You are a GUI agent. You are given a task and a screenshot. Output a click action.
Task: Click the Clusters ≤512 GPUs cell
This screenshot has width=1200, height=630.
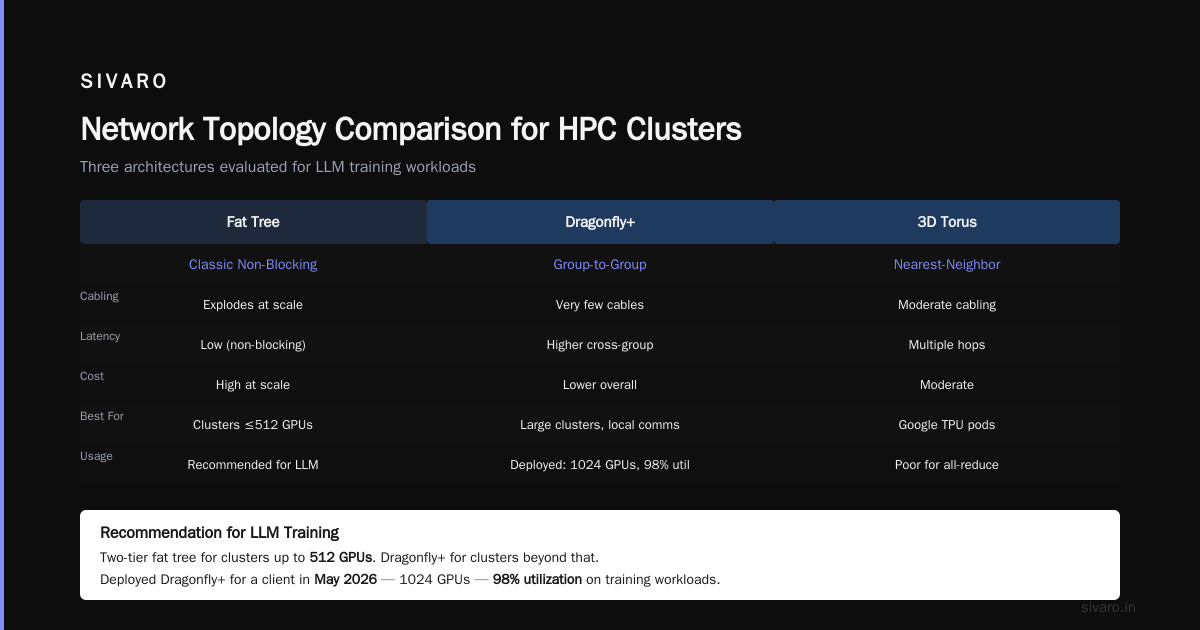(x=253, y=425)
